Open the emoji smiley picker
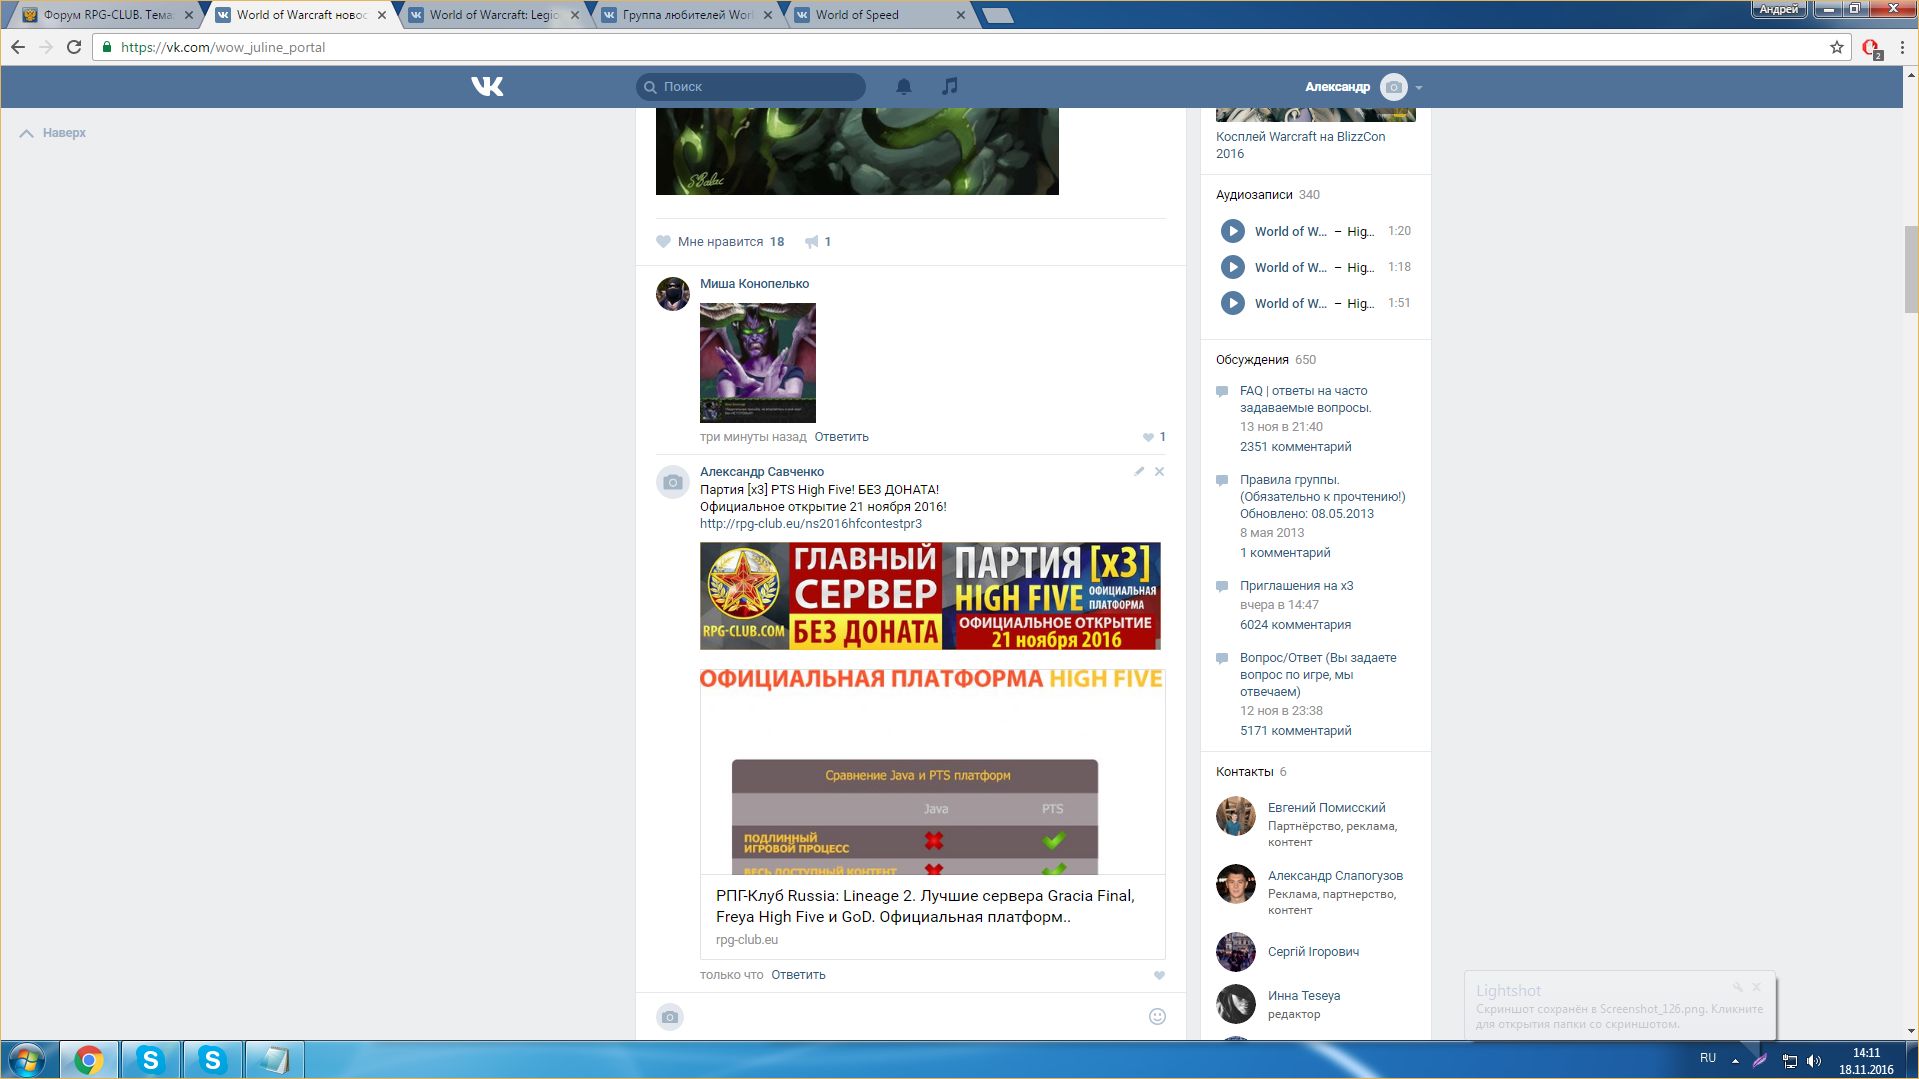 (x=1157, y=1017)
